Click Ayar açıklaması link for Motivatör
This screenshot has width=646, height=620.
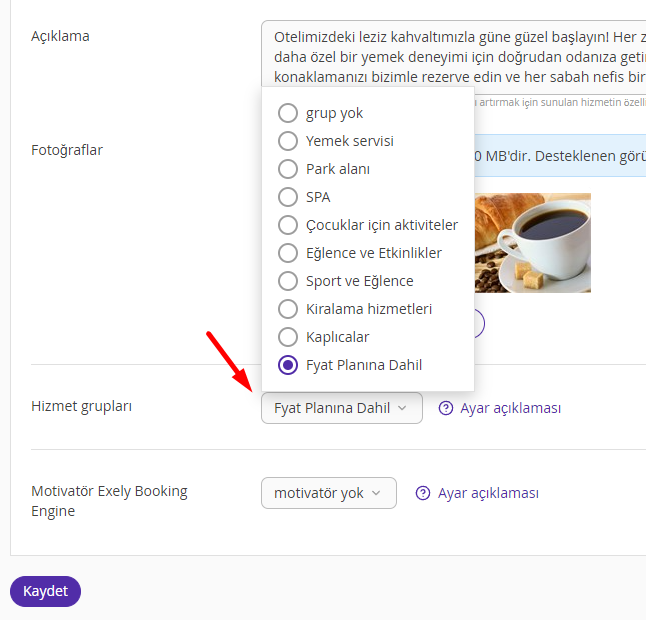488,493
